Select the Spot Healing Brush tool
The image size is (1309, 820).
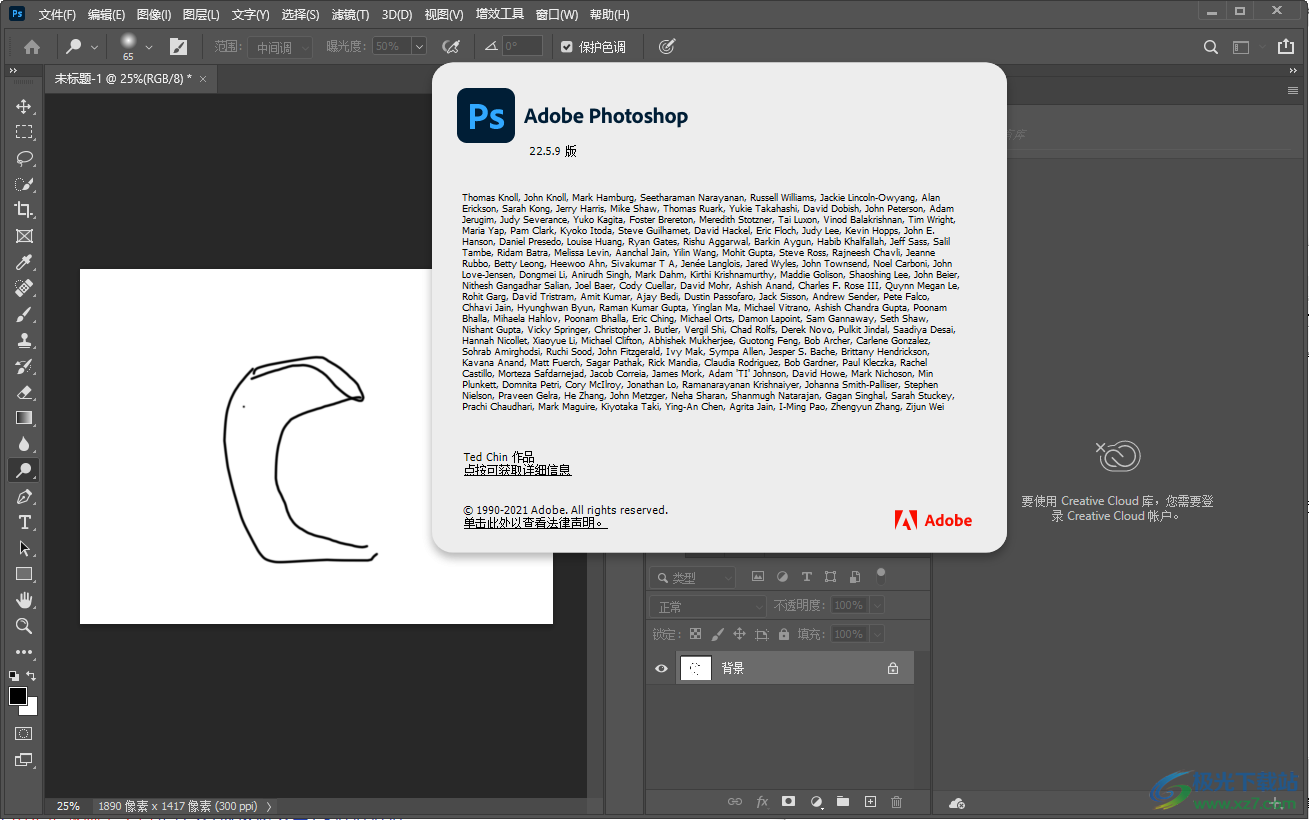tap(24, 288)
